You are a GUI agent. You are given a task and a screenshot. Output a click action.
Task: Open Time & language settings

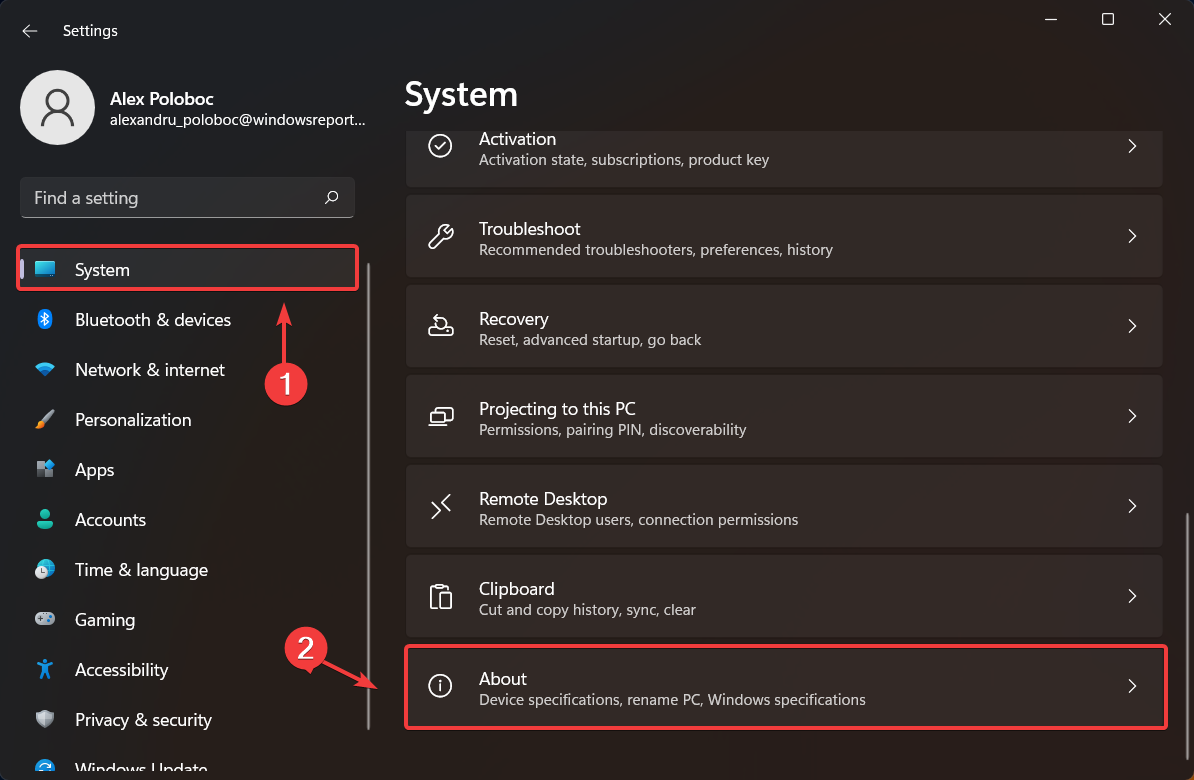tap(141, 570)
